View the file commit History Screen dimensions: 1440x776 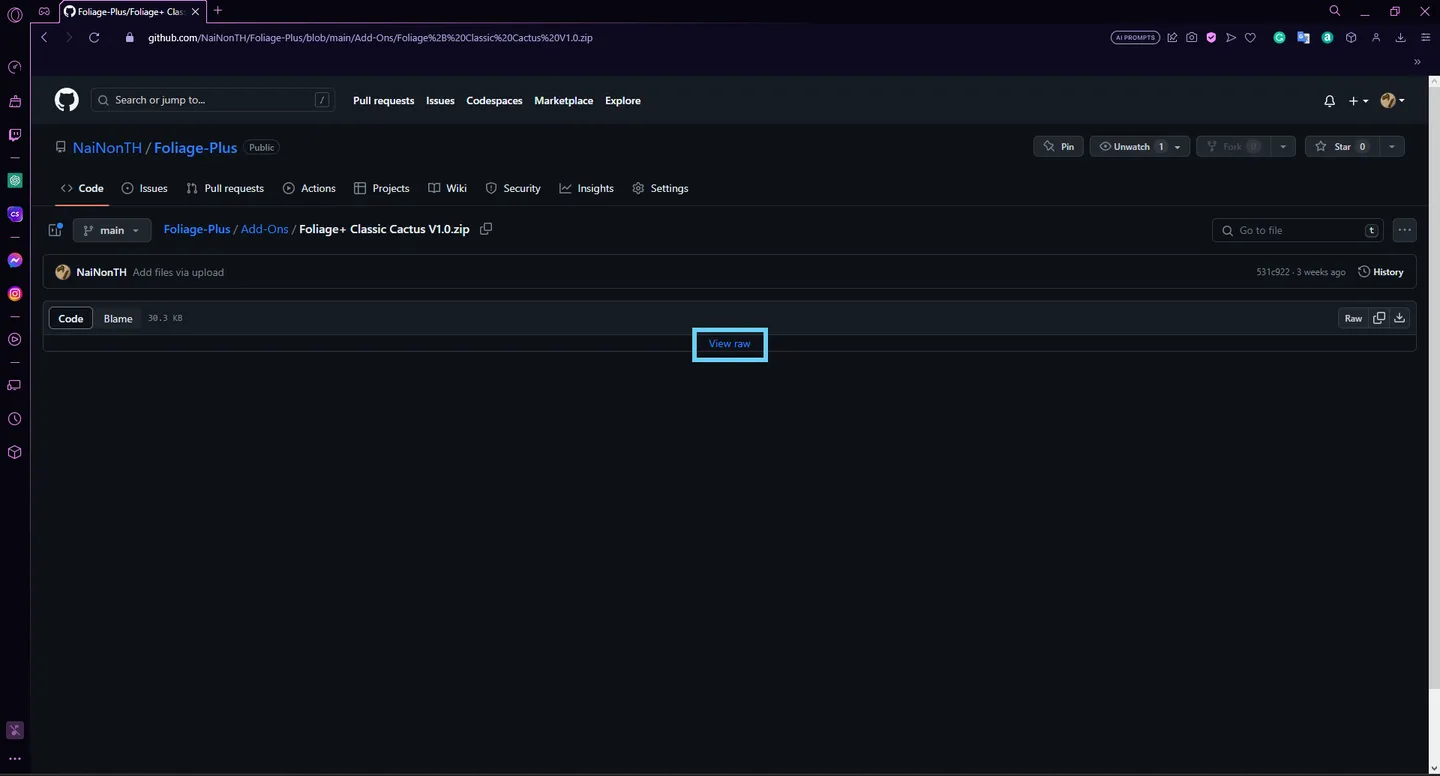tap(1381, 272)
